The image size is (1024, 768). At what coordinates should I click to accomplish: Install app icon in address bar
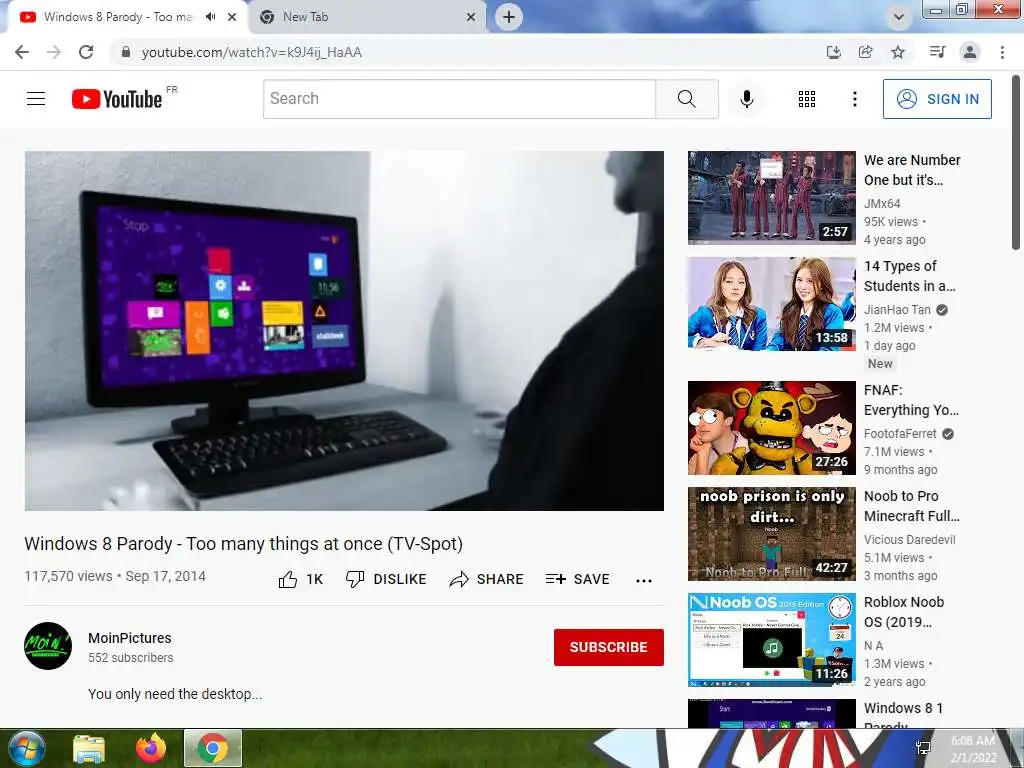pos(833,52)
